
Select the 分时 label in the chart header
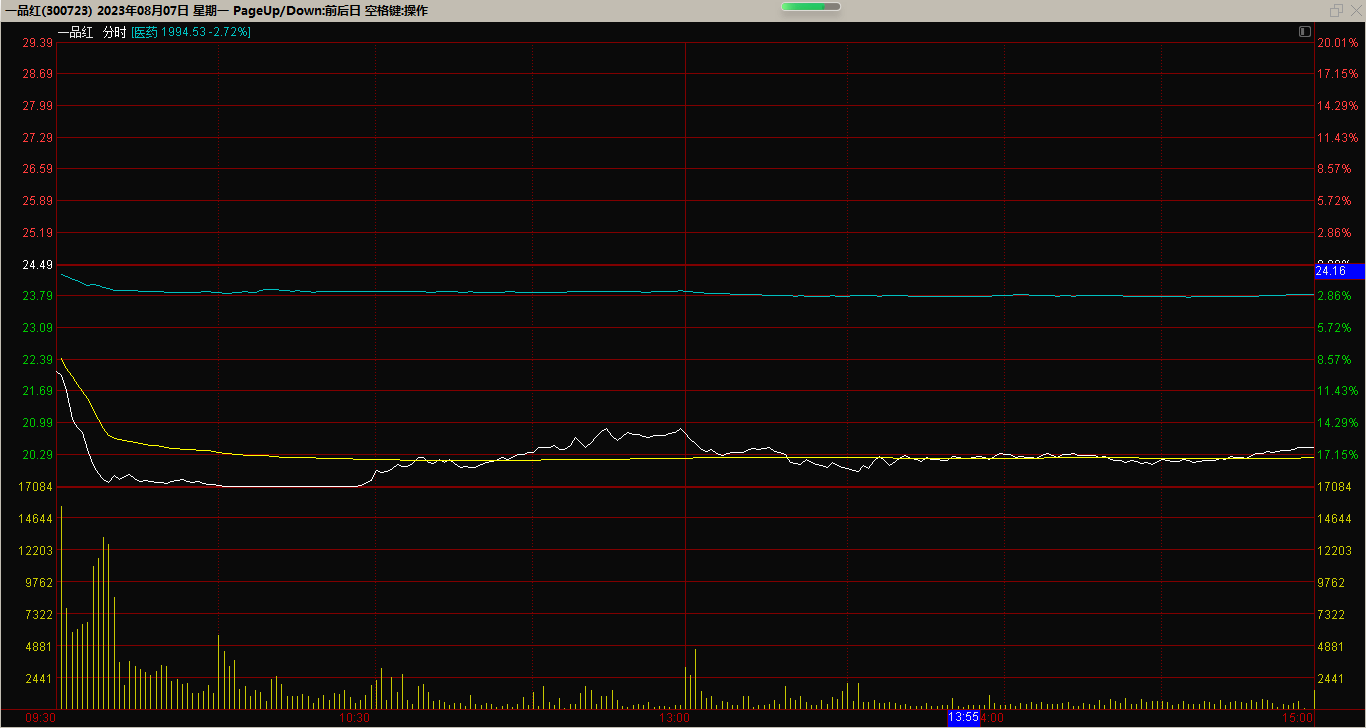(114, 32)
